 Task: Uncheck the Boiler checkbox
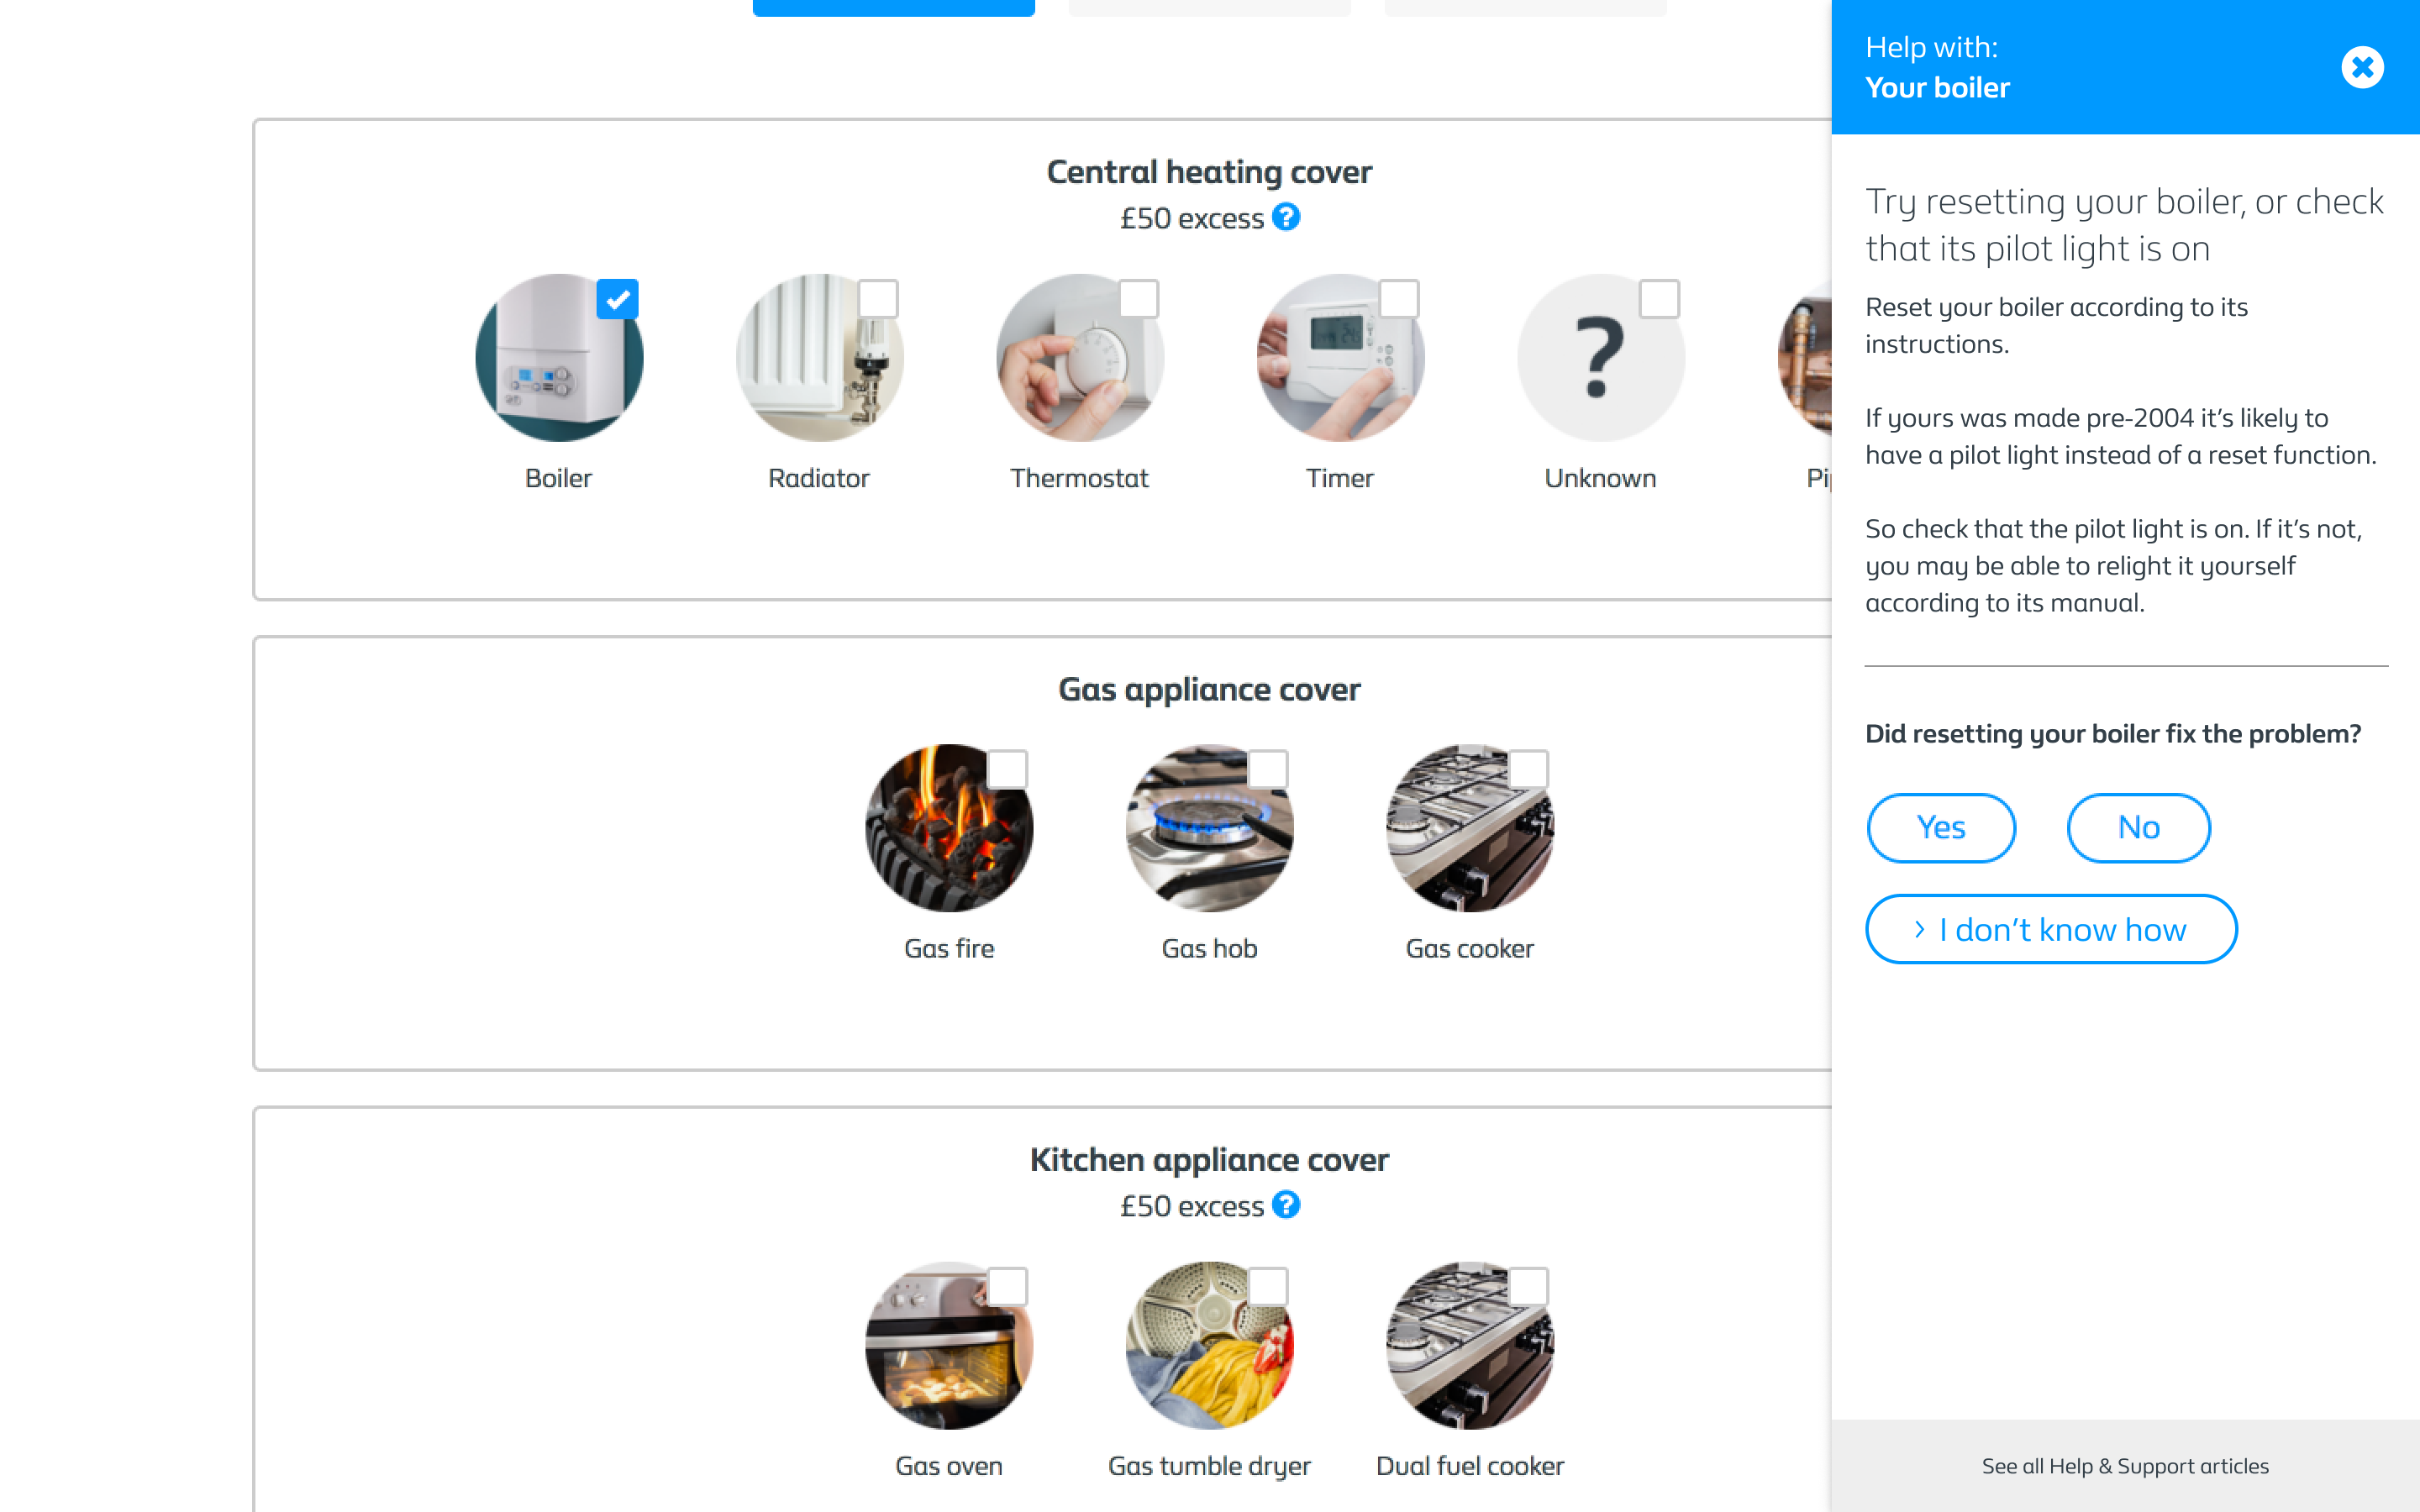coord(618,299)
